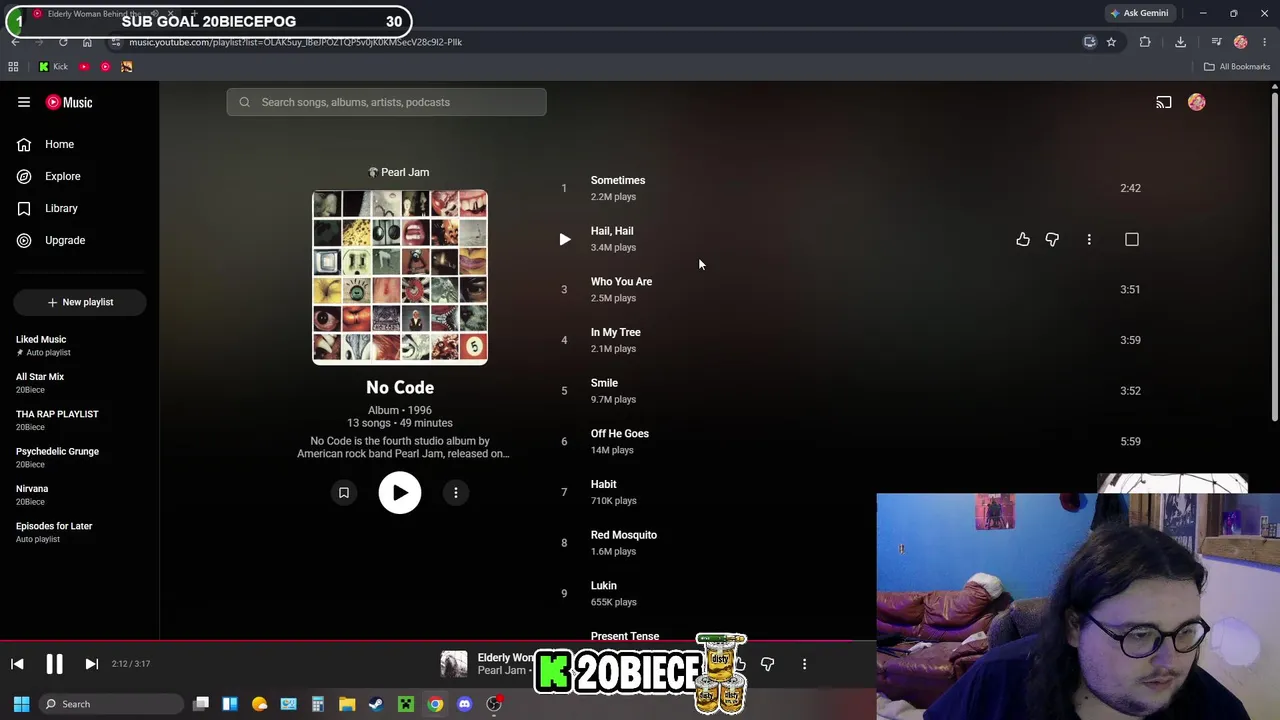Open the Nirvana playlist

click(80, 495)
